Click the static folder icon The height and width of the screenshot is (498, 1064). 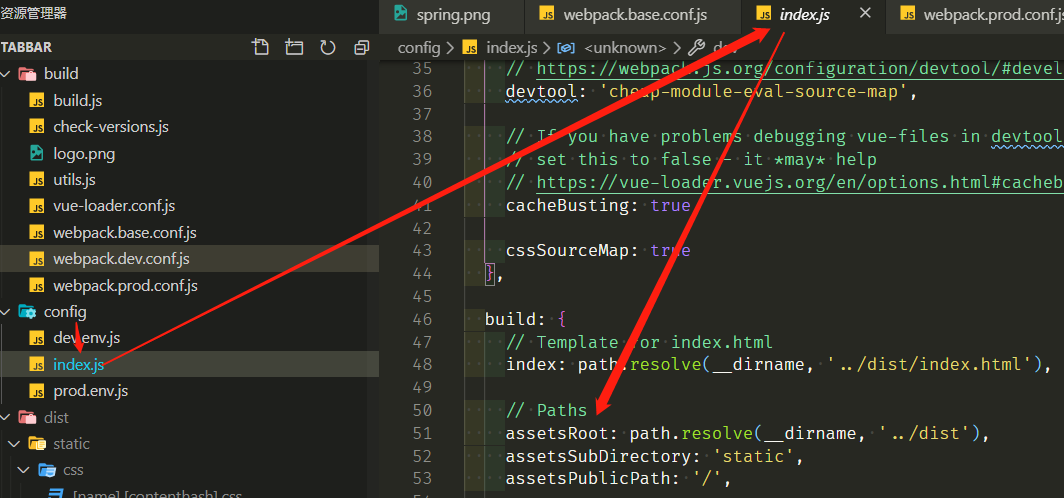pos(37,444)
